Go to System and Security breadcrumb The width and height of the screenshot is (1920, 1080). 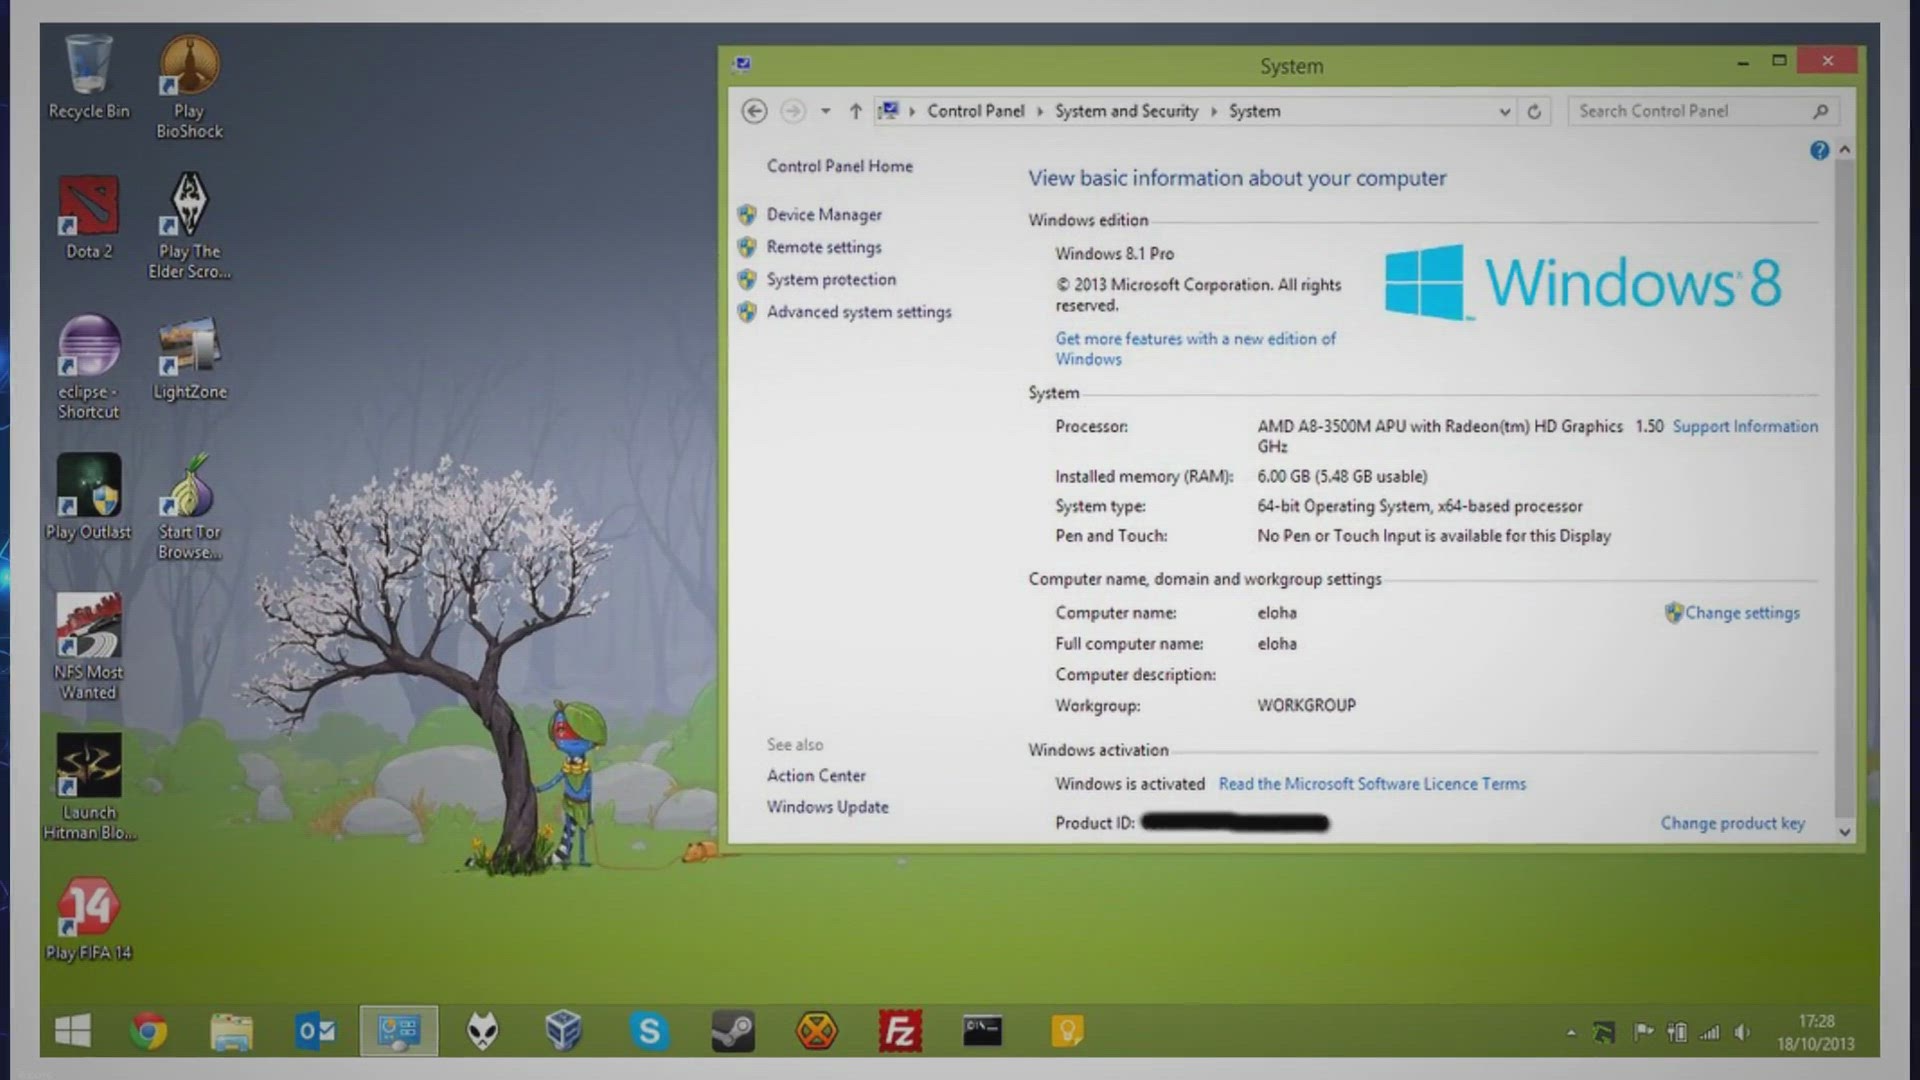pos(1126,111)
